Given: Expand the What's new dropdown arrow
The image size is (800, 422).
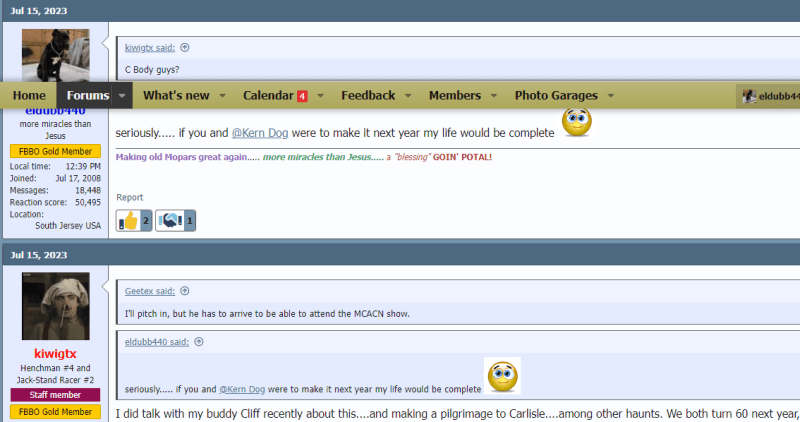Looking at the screenshot, I should [222, 95].
